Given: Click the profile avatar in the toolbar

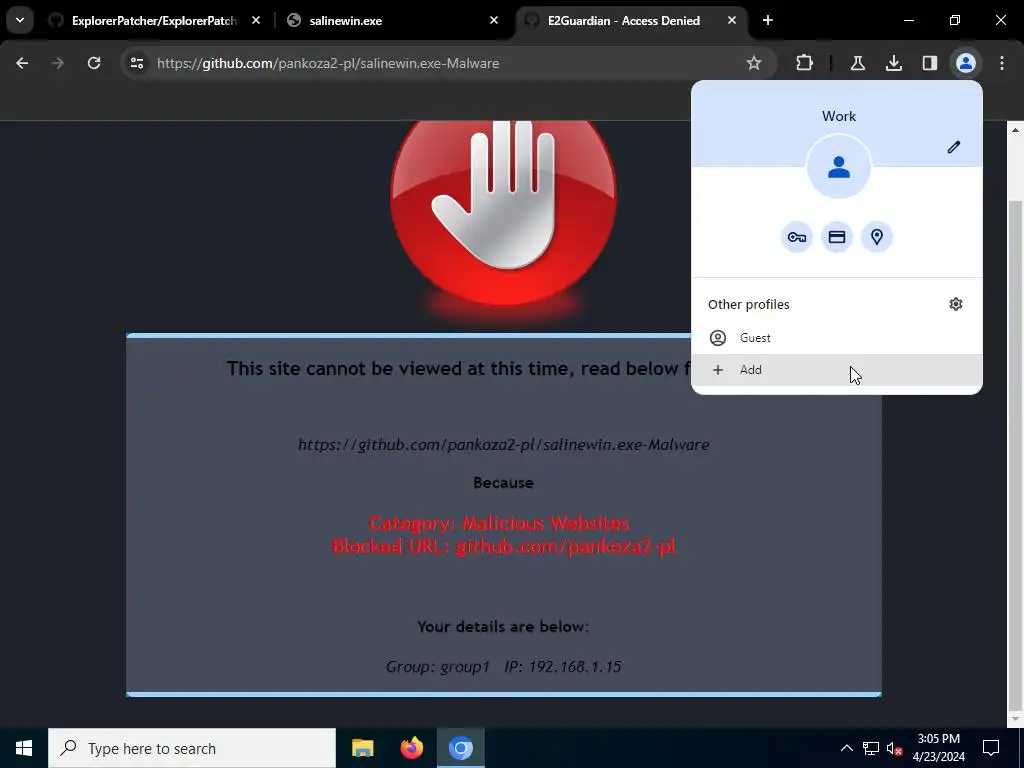Looking at the screenshot, I should click(x=965, y=63).
